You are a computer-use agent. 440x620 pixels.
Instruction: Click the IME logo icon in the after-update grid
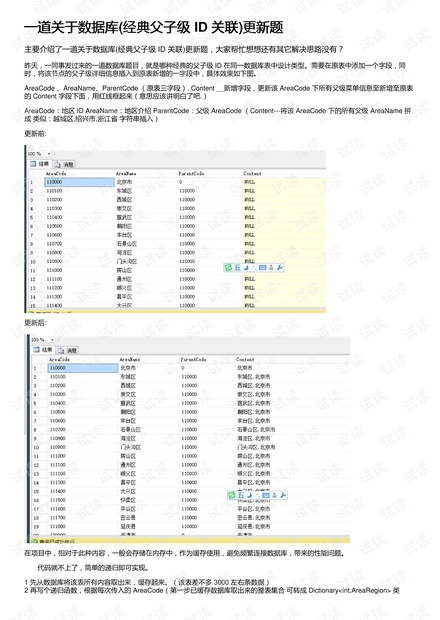tap(232, 495)
